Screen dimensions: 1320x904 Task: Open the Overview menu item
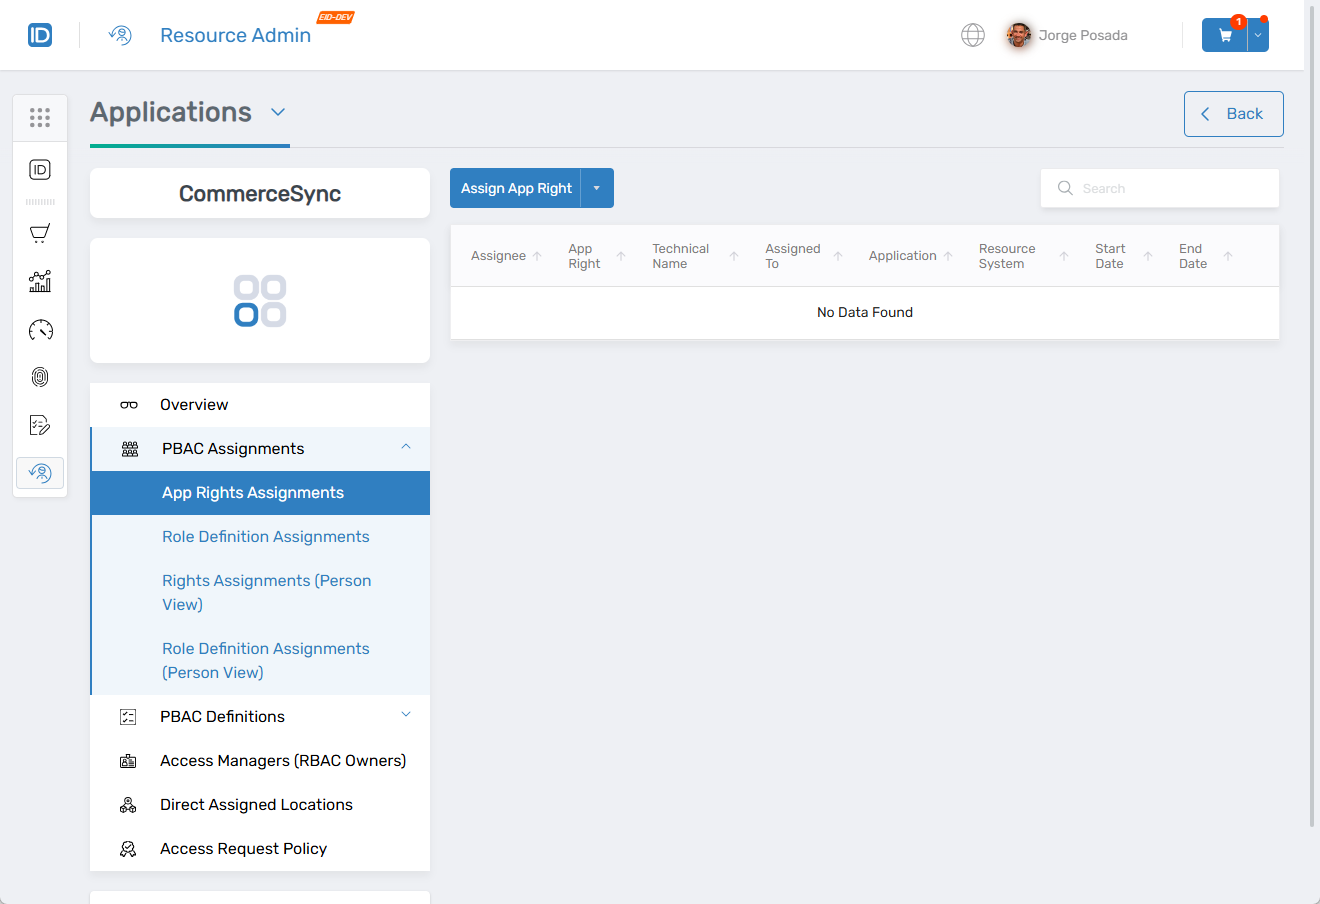(194, 405)
